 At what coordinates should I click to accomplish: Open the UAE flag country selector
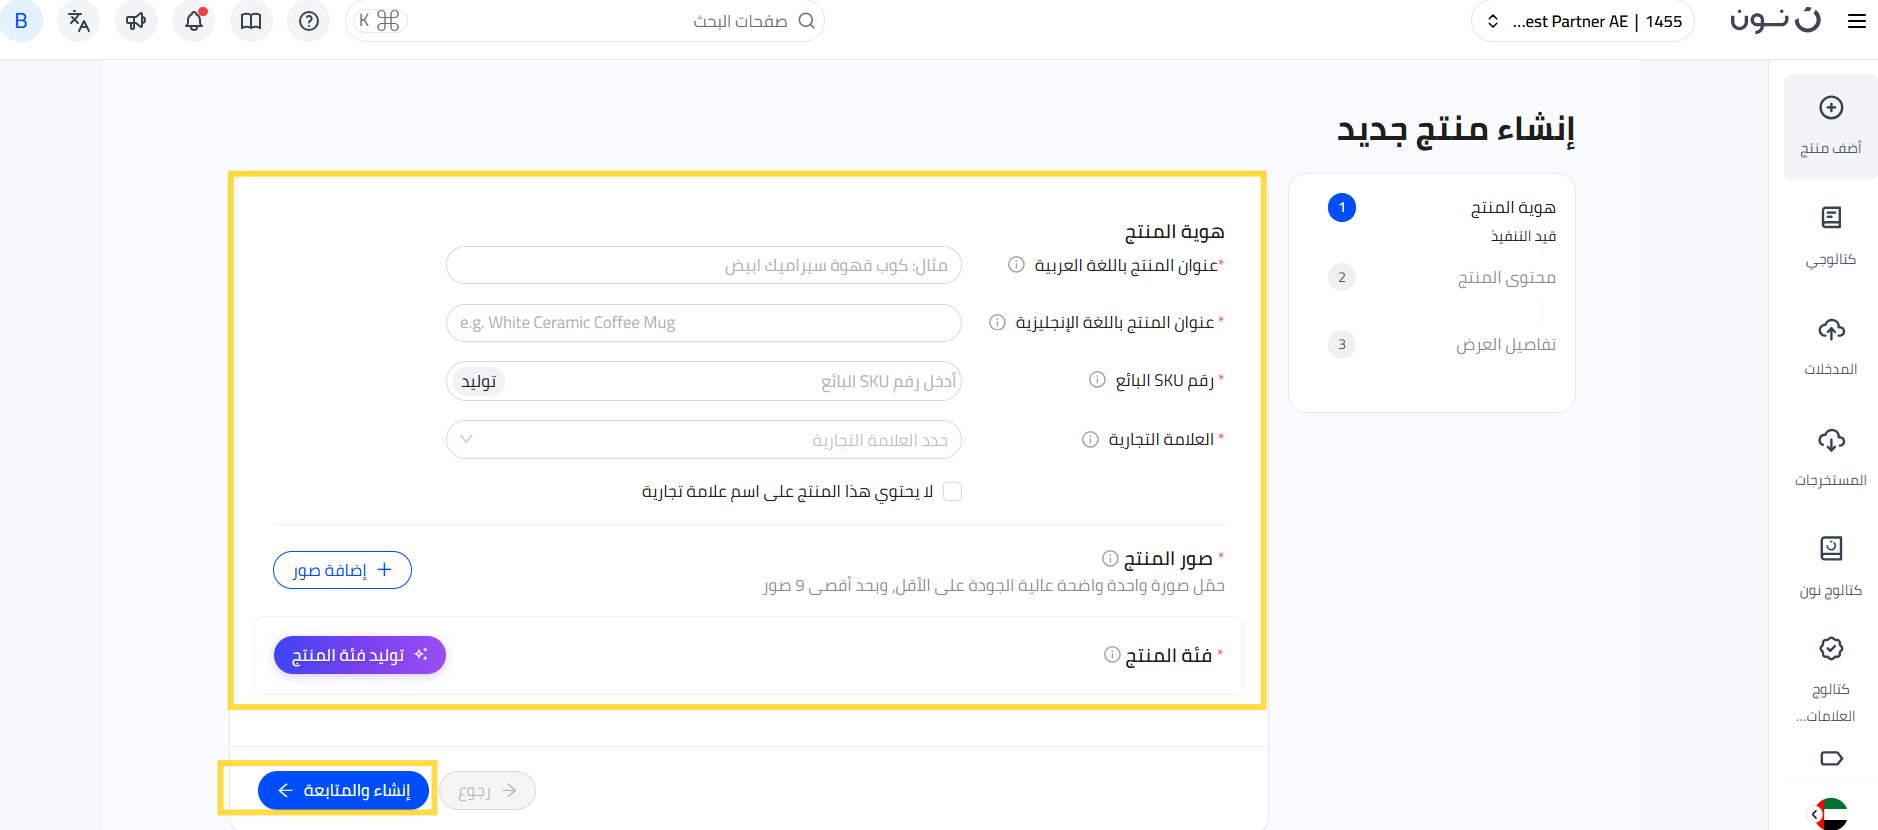pos(1831,813)
